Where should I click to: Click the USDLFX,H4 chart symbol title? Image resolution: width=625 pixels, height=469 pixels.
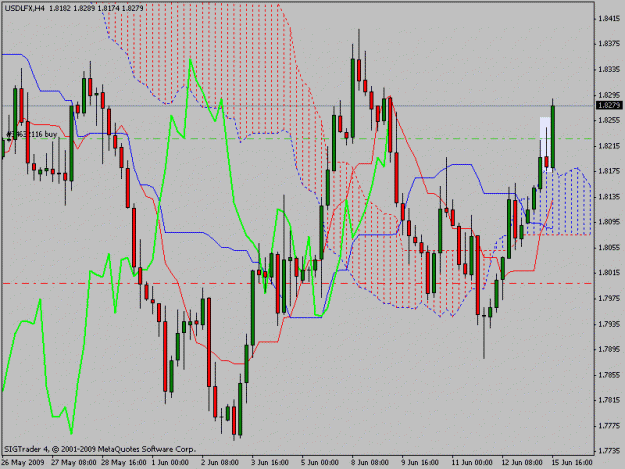coord(24,8)
